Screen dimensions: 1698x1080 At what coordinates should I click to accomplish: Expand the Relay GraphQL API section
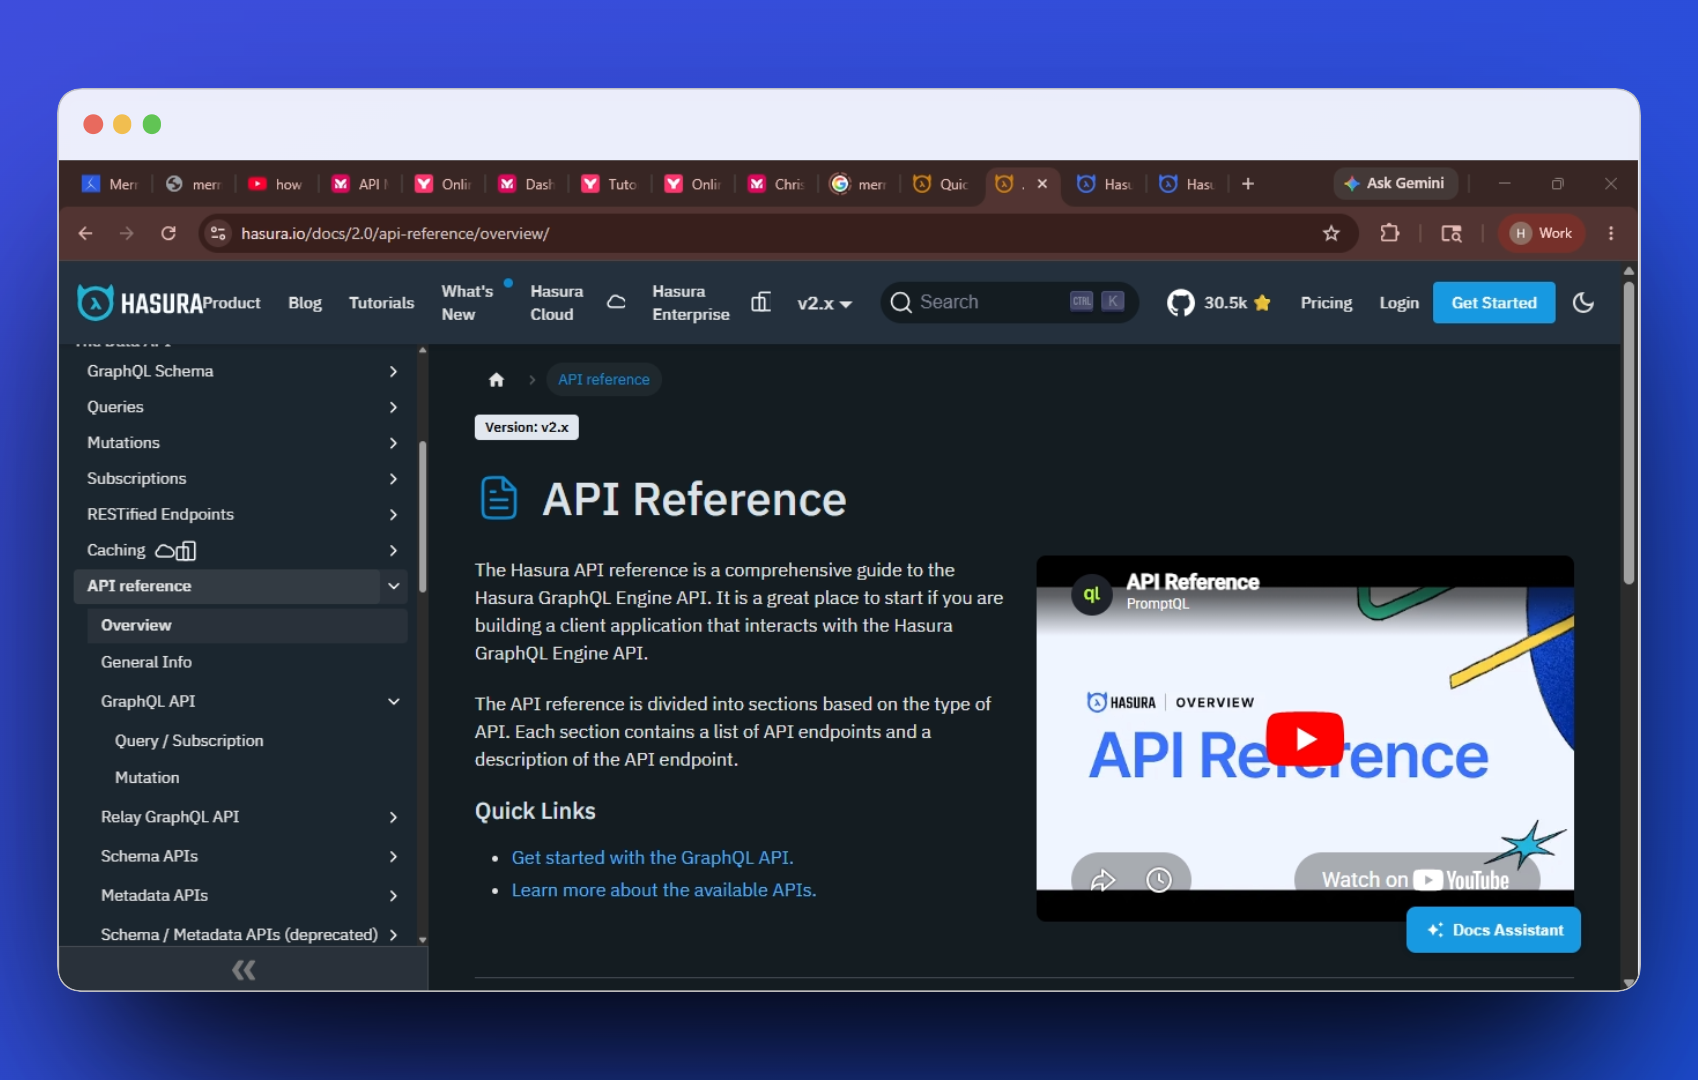tap(393, 817)
